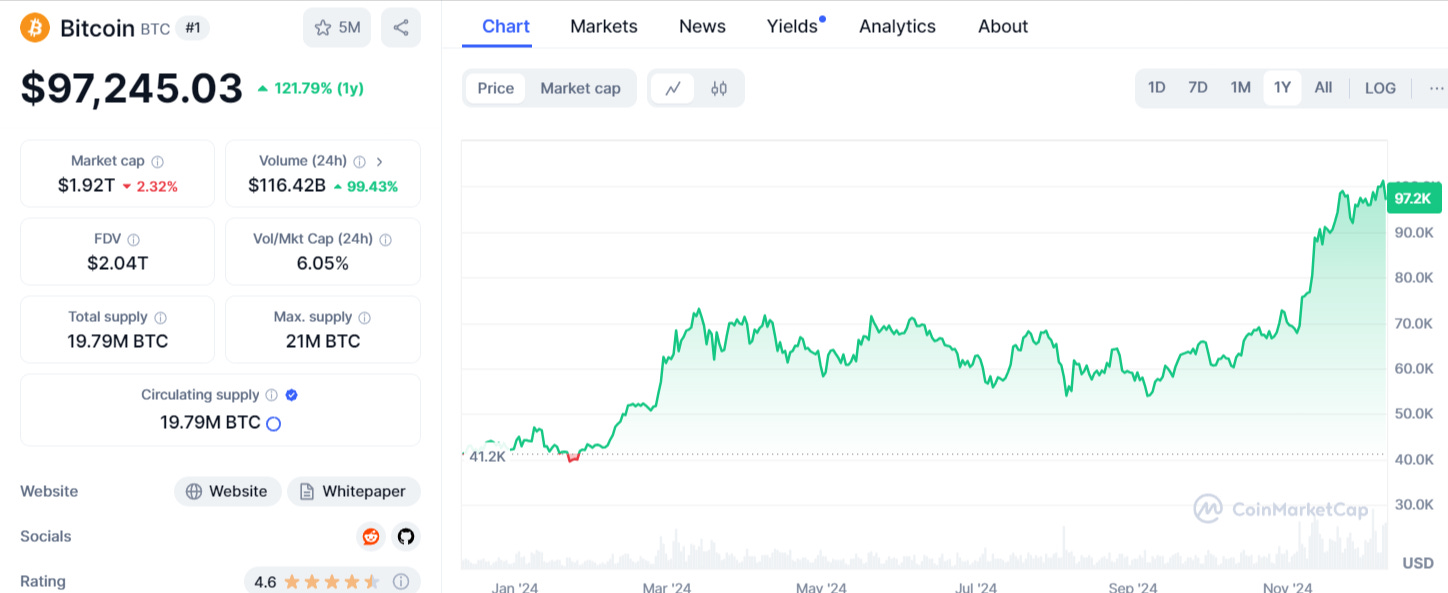Switch to candlestick chart icon

pos(719,88)
